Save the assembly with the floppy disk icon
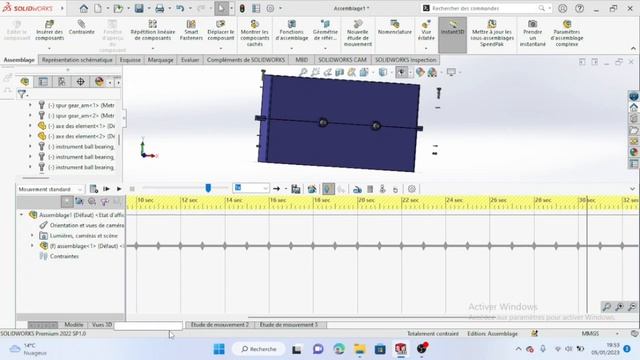This screenshot has height=360, width=640. (x=139, y=8)
